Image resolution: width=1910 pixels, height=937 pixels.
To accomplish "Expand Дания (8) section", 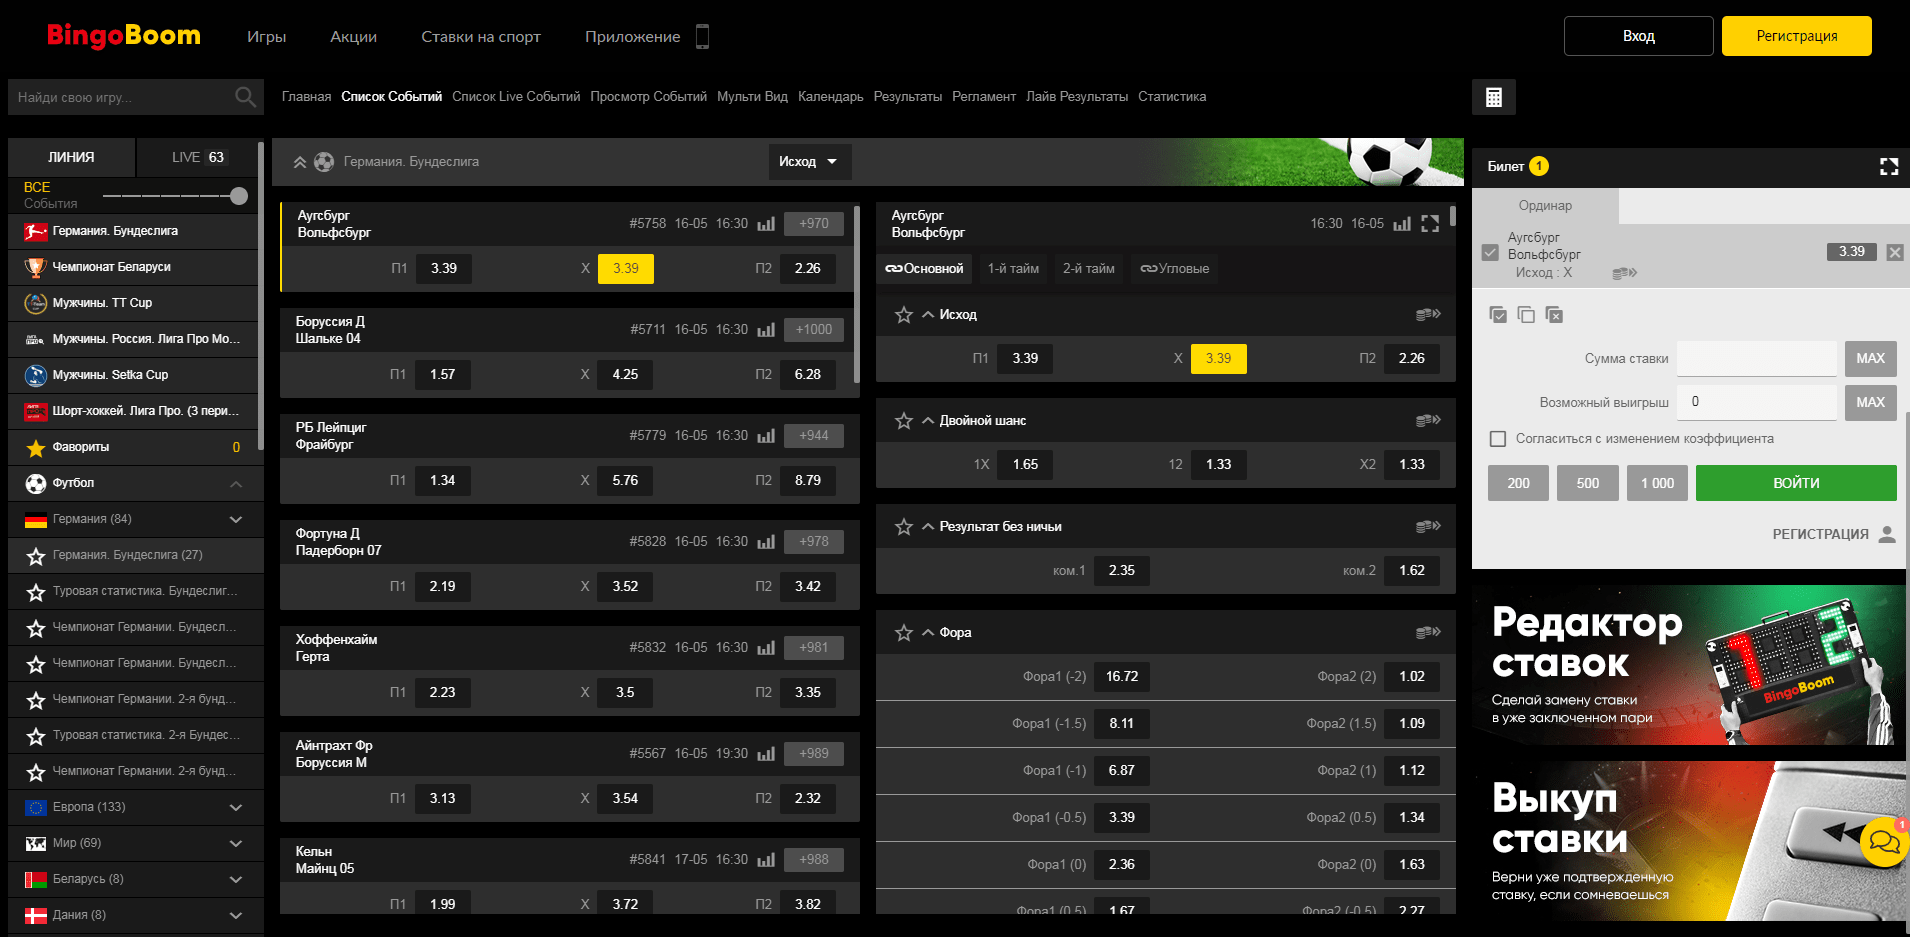I will pos(236,916).
